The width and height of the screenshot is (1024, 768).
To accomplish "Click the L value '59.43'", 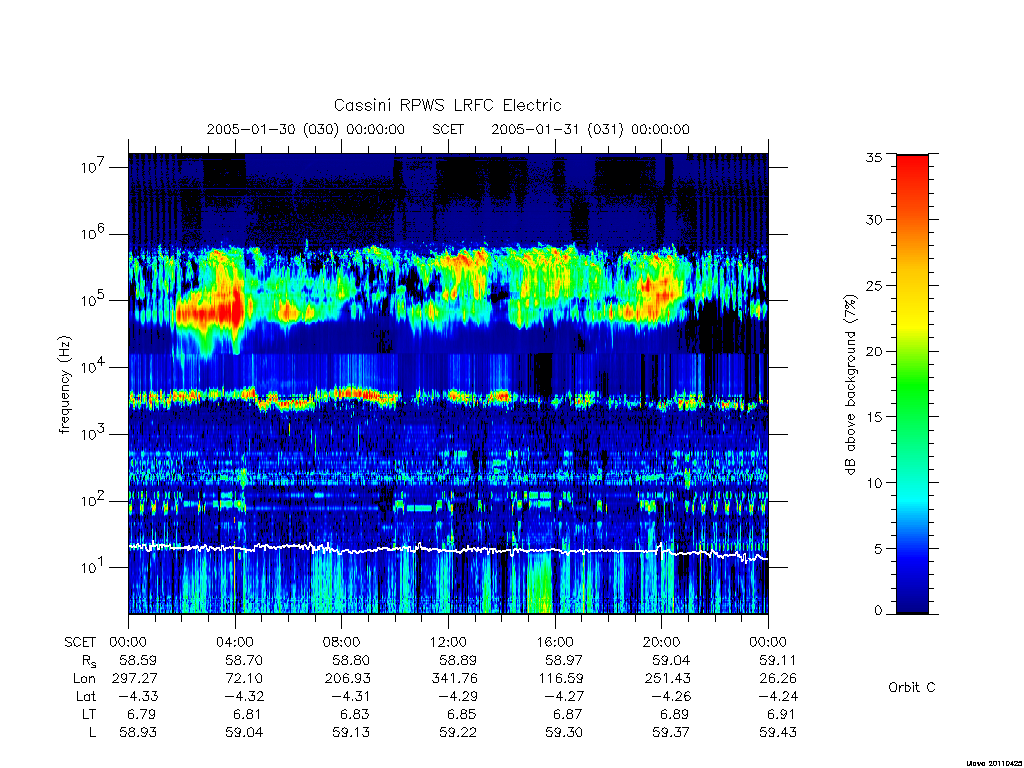I will (778, 733).
